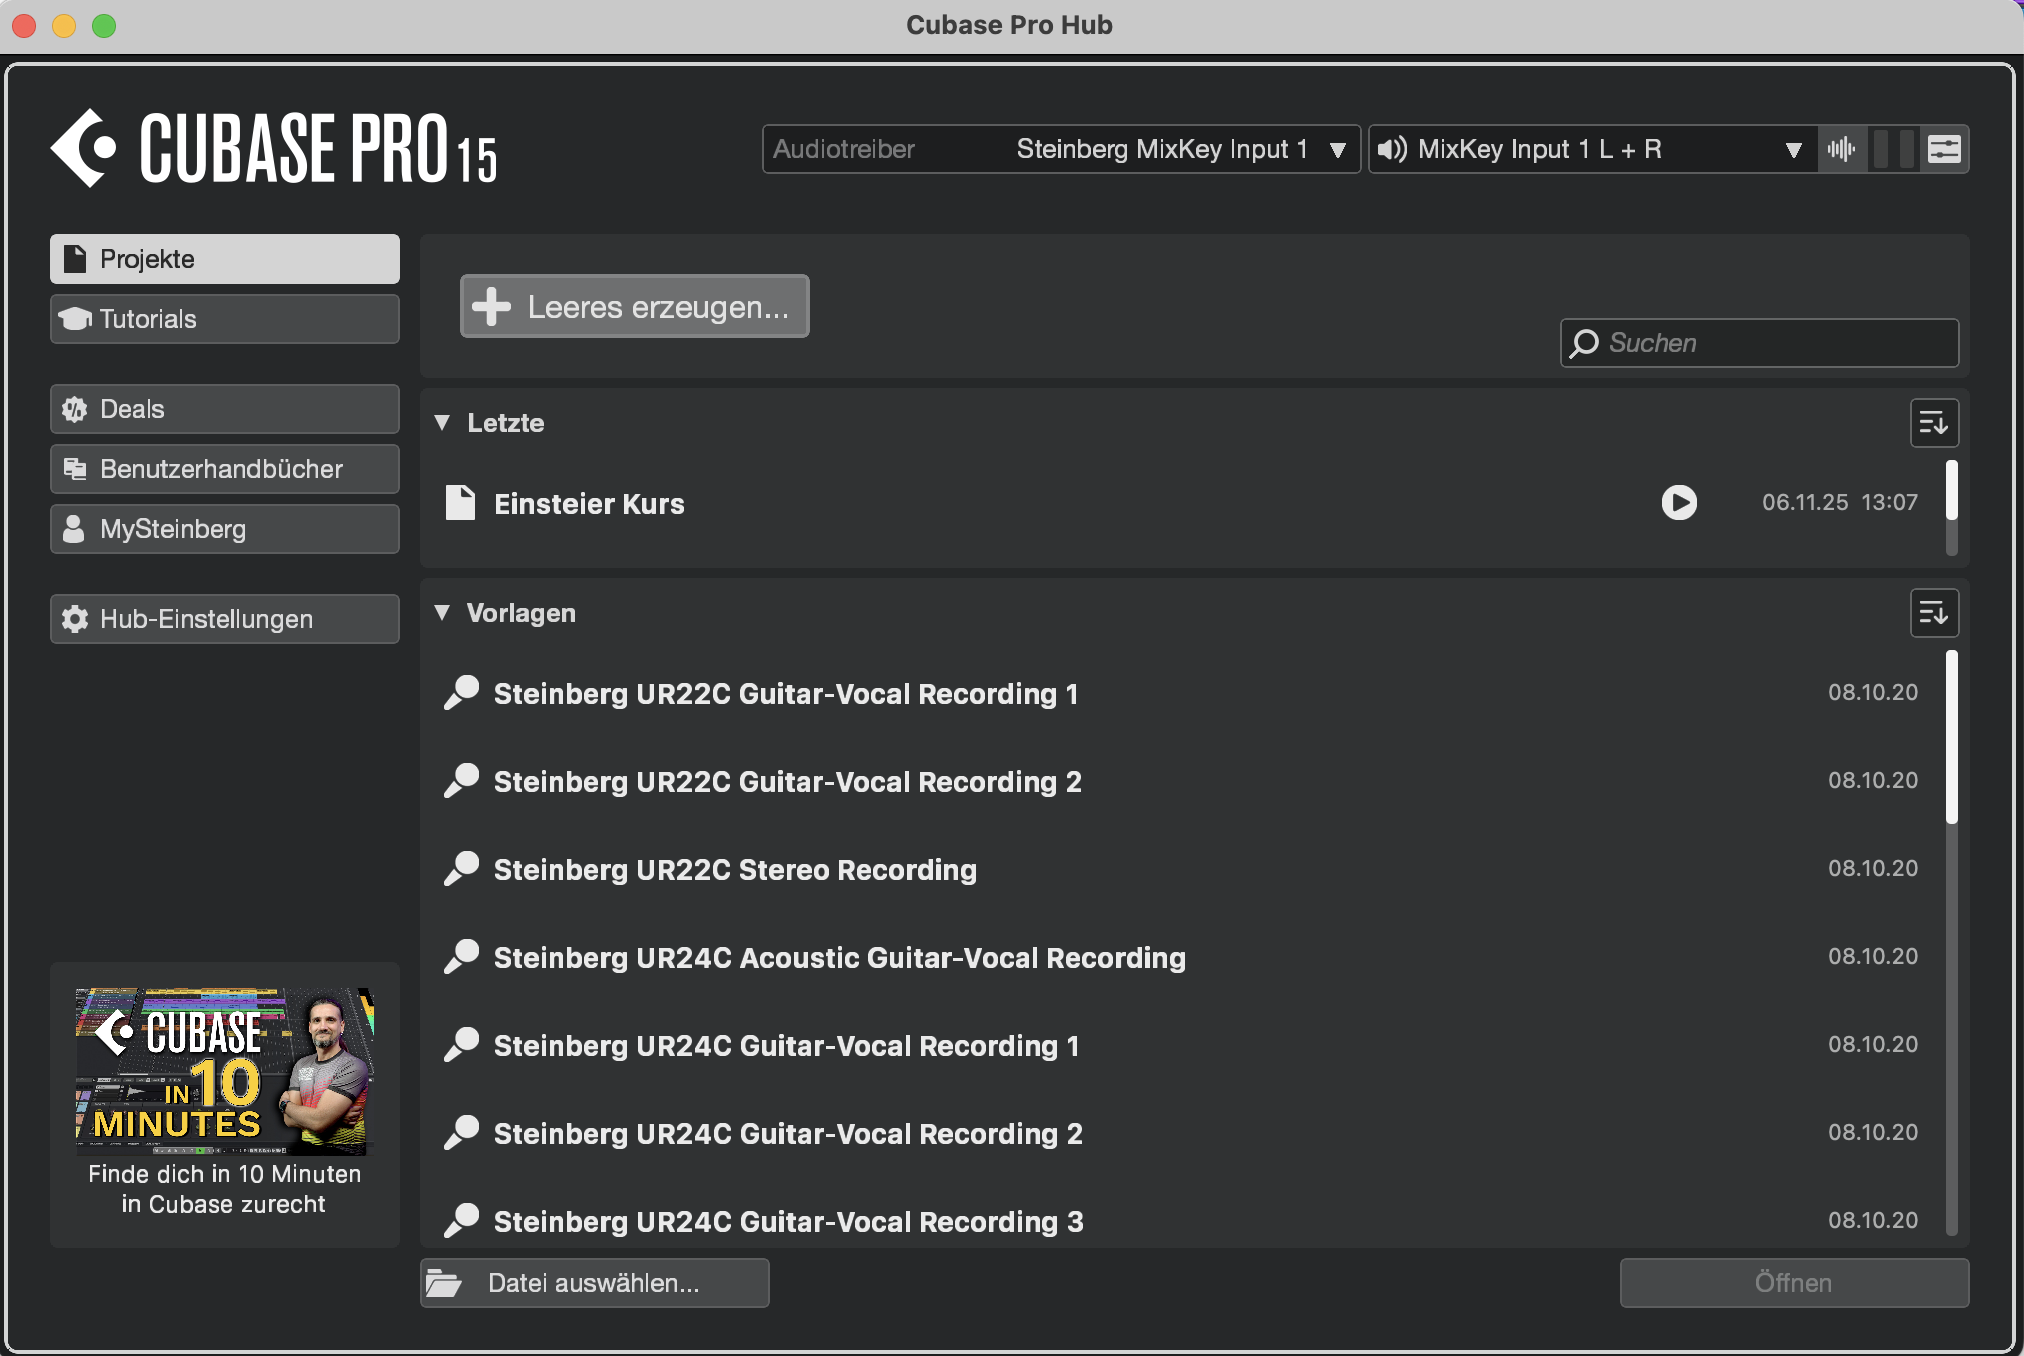The image size is (2024, 1356).
Task: Open audio connections settings sliders icon
Action: pos(1944,150)
